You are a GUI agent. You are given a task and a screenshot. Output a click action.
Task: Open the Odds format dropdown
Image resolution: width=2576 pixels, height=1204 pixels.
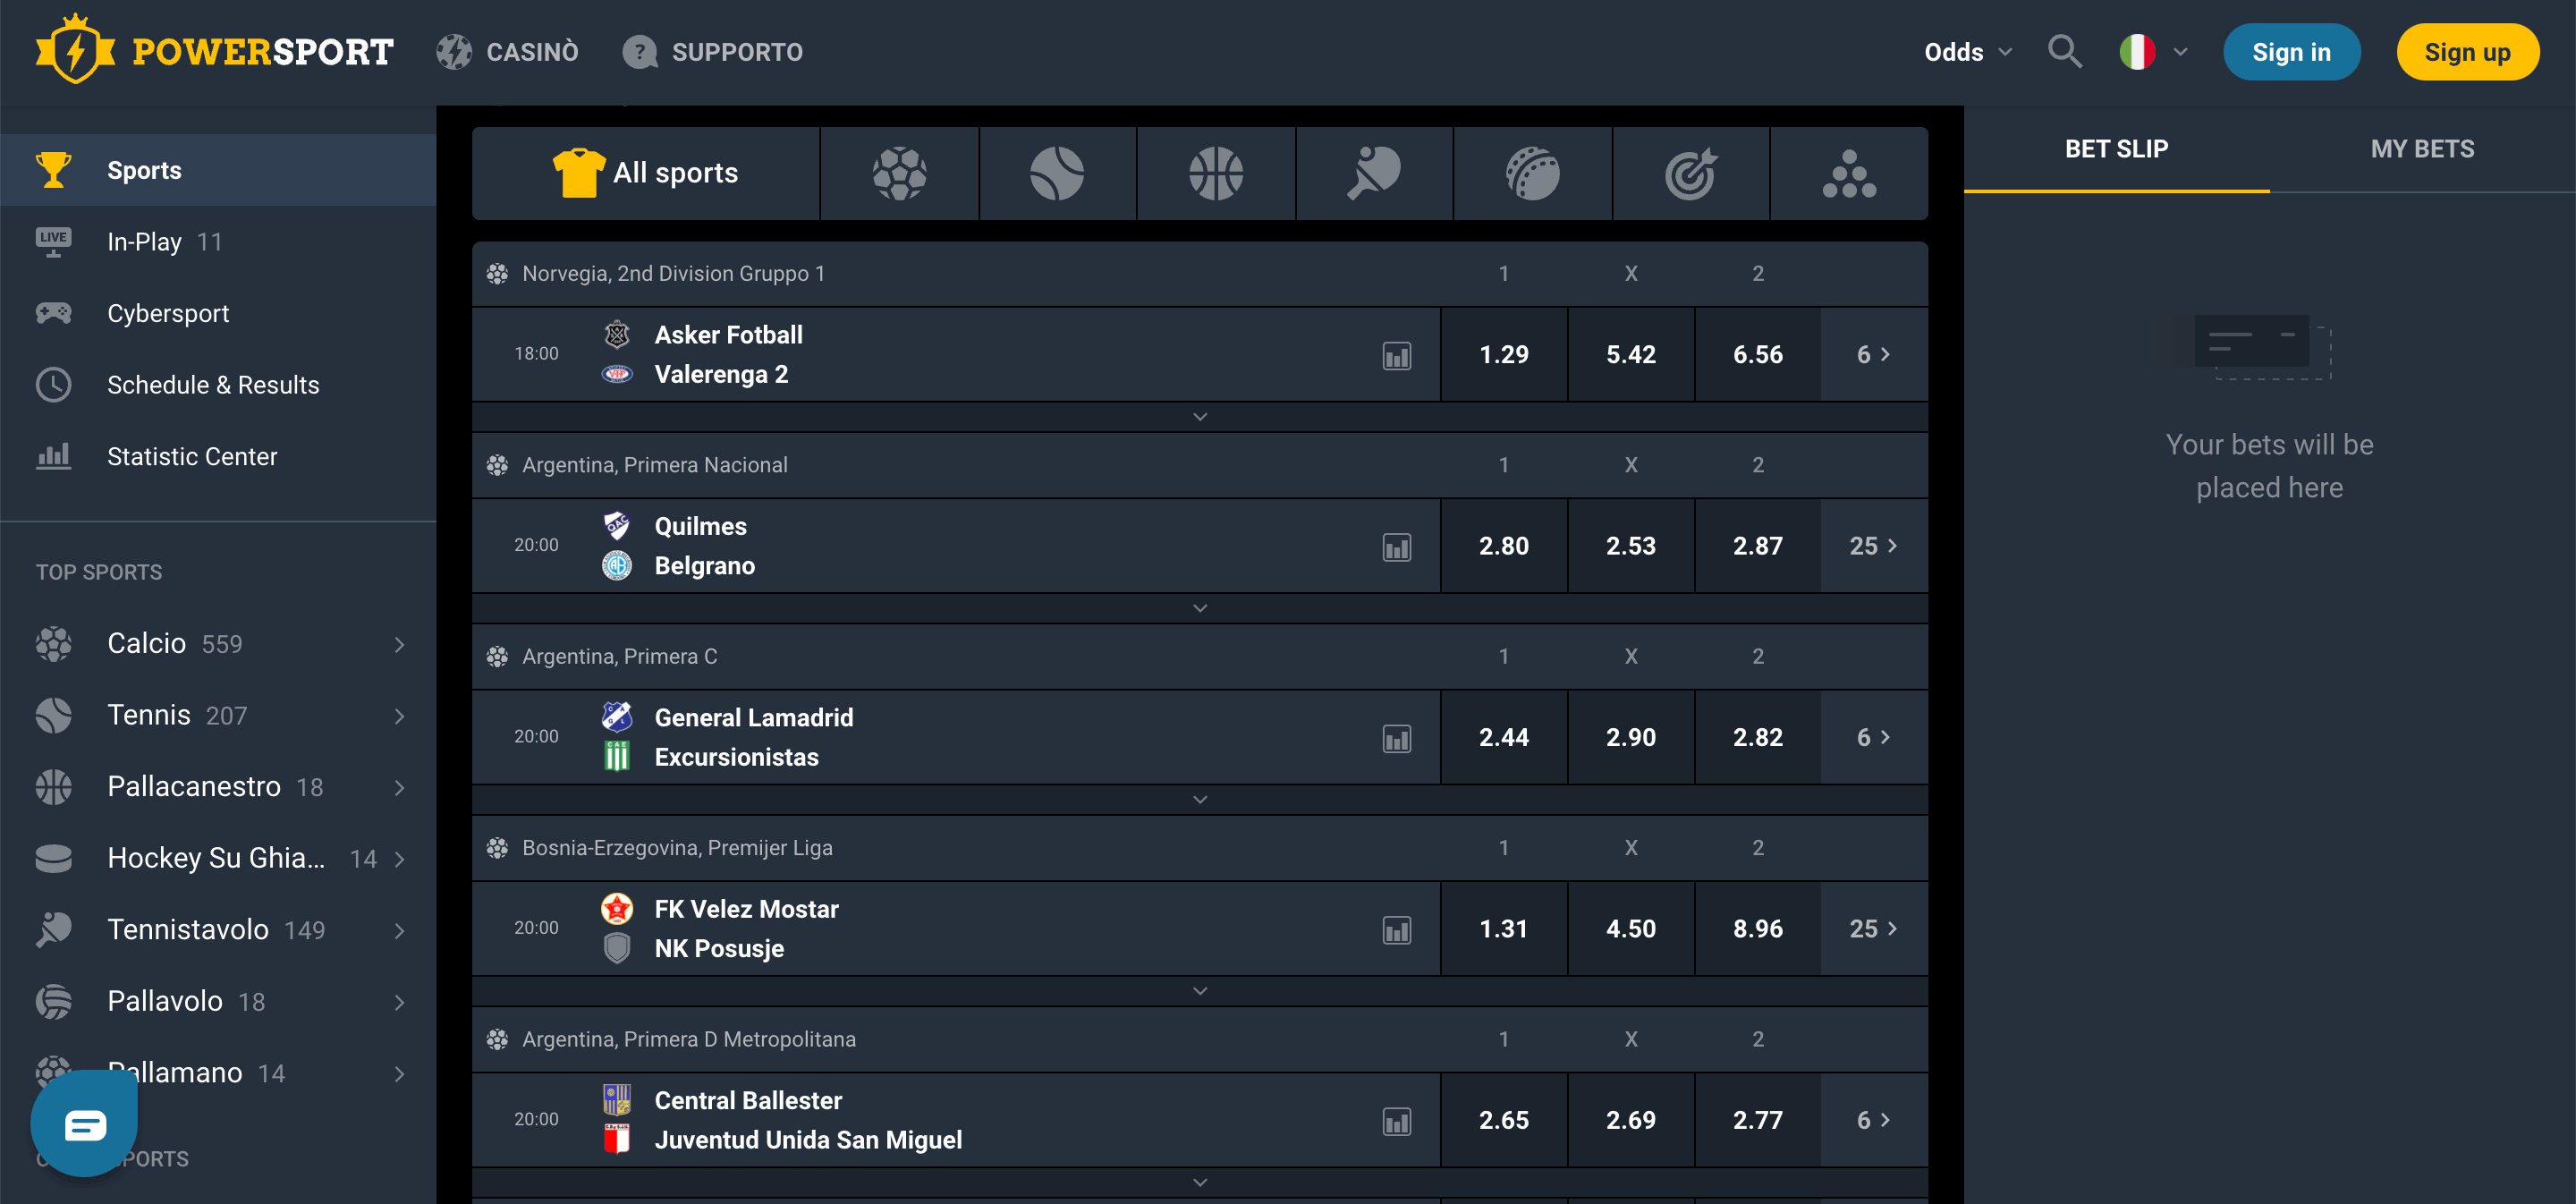click(1966, 51)
